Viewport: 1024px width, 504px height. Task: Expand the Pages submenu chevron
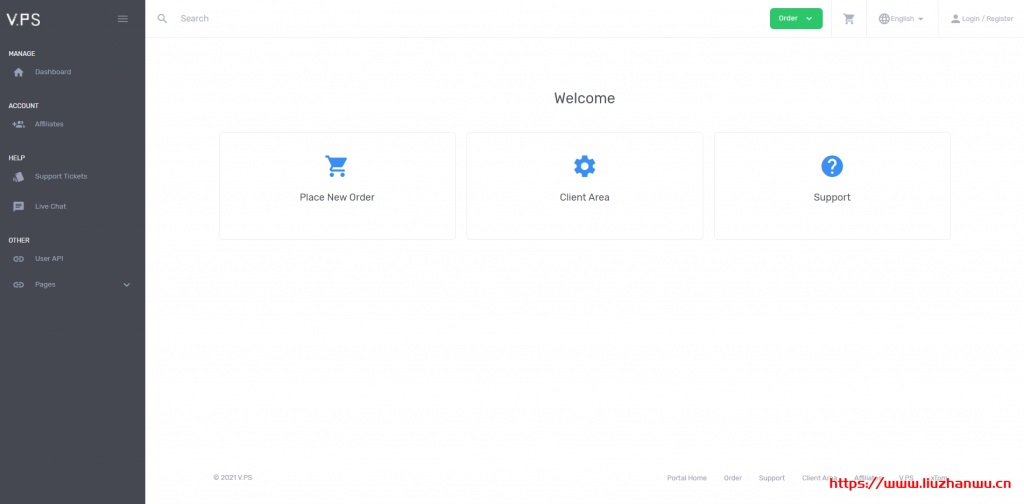pyautogui.click(x=126, y=285)
